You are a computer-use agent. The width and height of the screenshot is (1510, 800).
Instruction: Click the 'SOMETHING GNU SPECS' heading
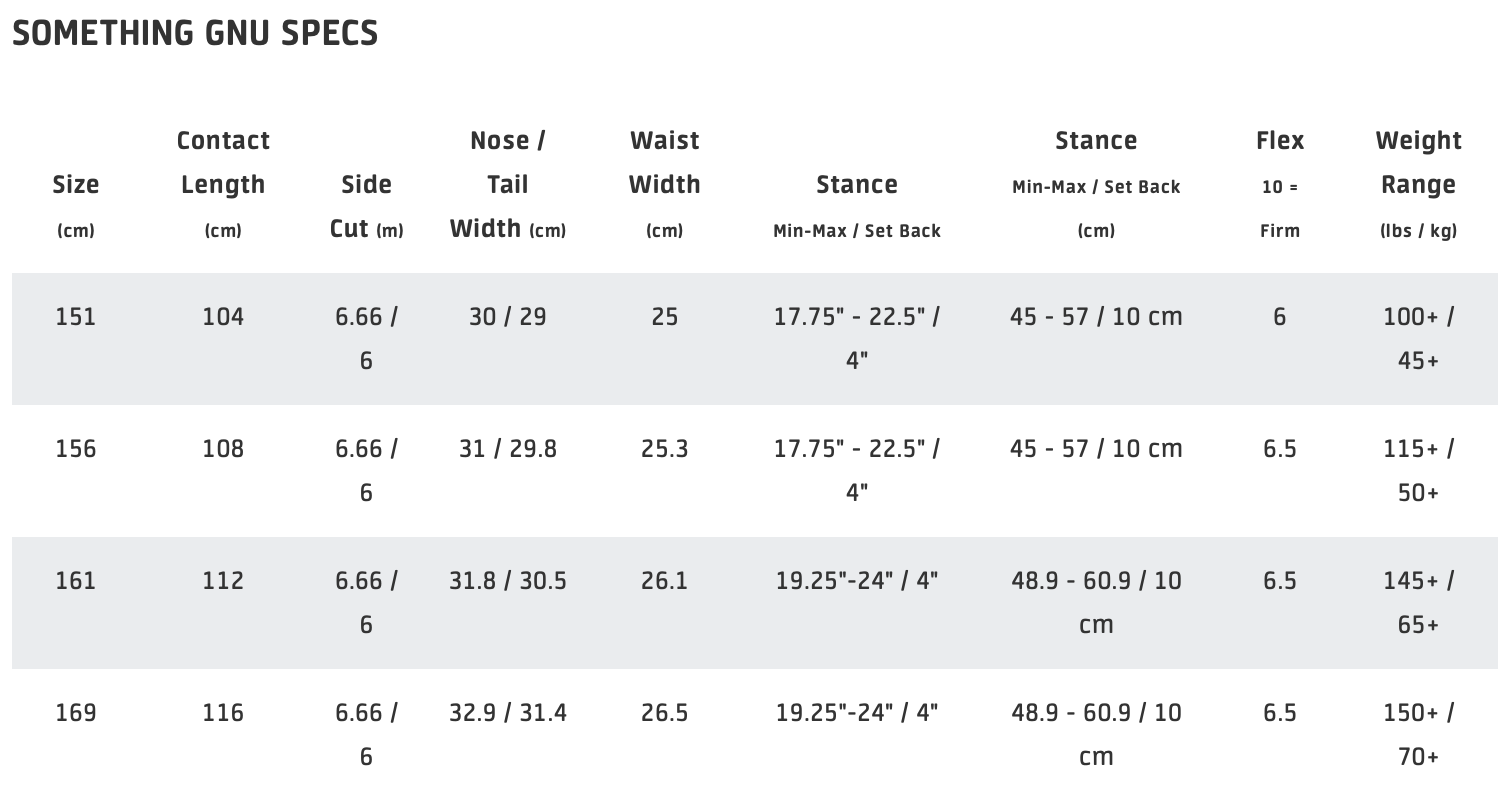coord(195,33)
